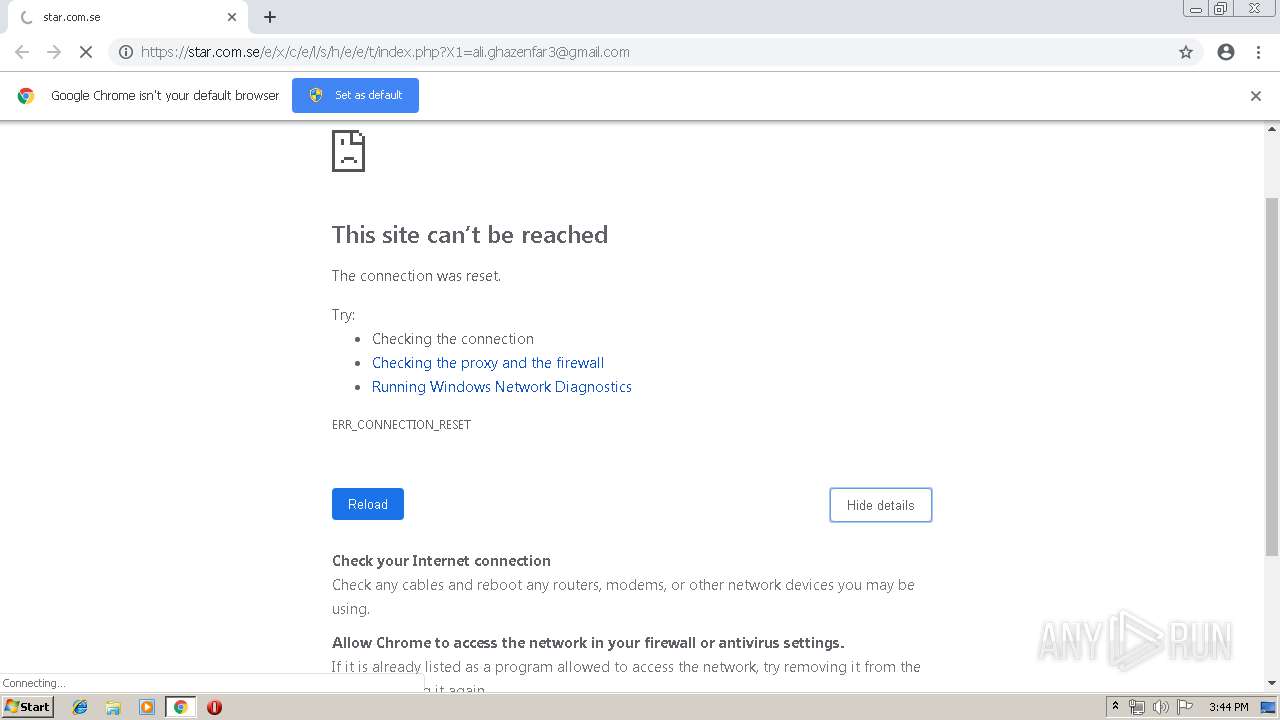Click "Check your Internet connection" heading

coord(441,560)
